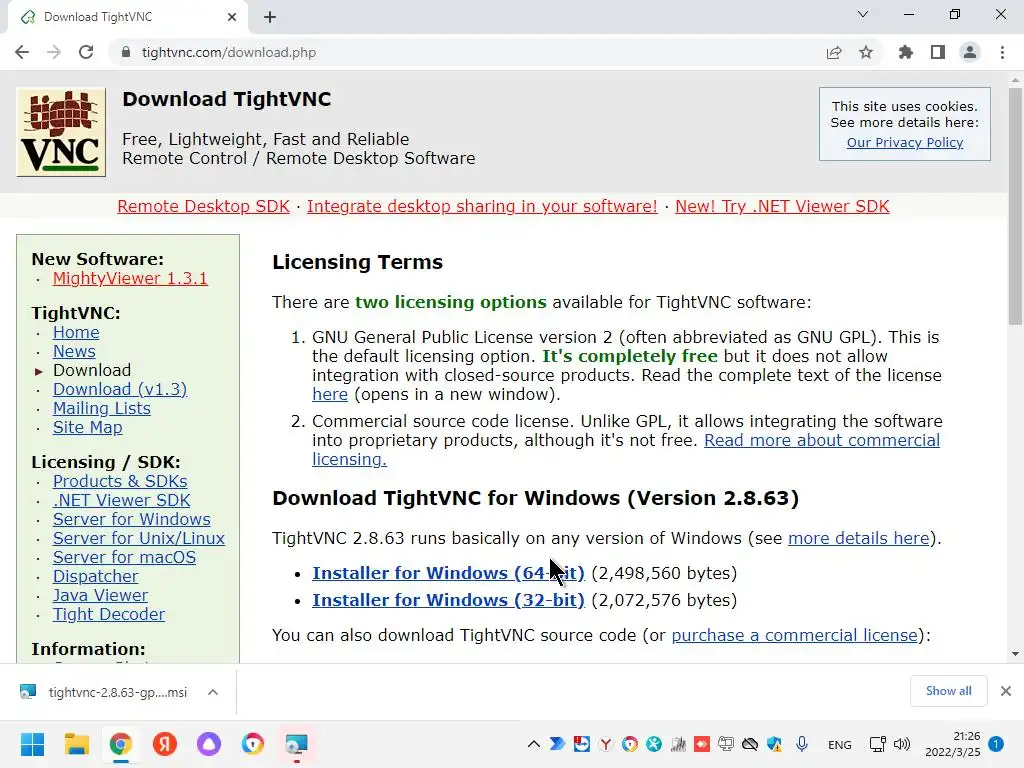Viewport: 1024px width, 768px height.
Task: Open the Windows Start menu
Action: coord(32,744)
